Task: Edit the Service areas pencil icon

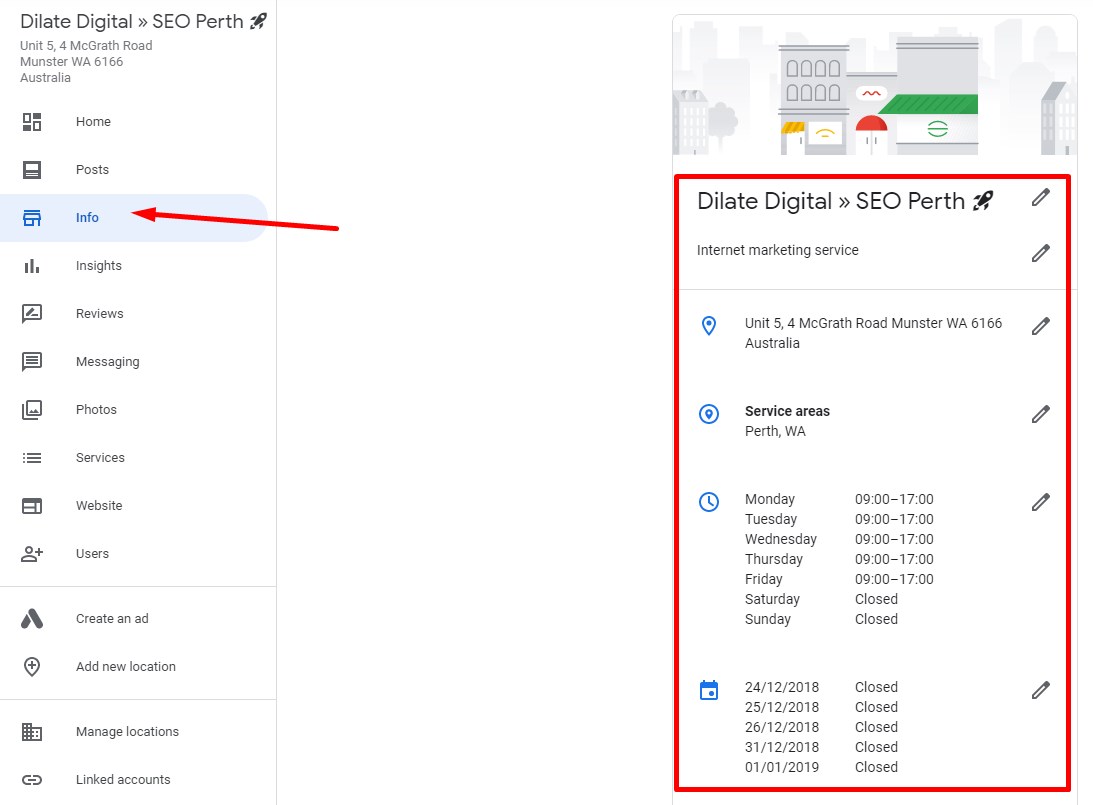Action: pos(1041,415)
